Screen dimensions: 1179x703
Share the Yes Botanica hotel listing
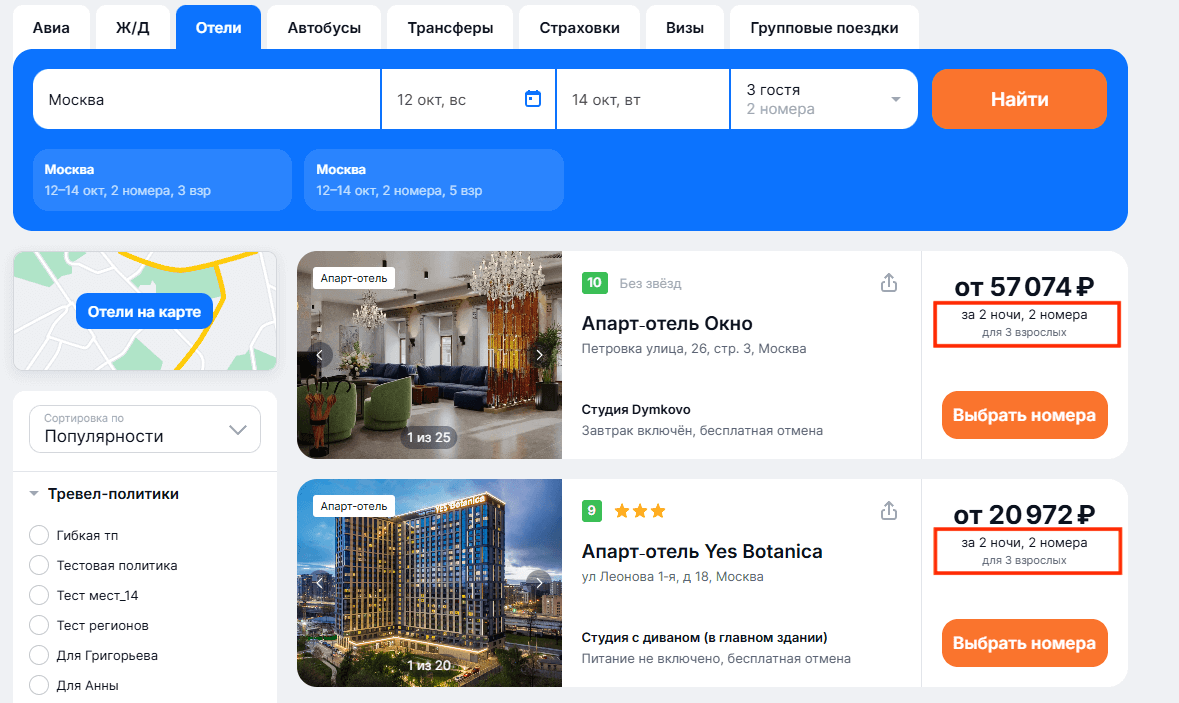(x=889, y=511)
